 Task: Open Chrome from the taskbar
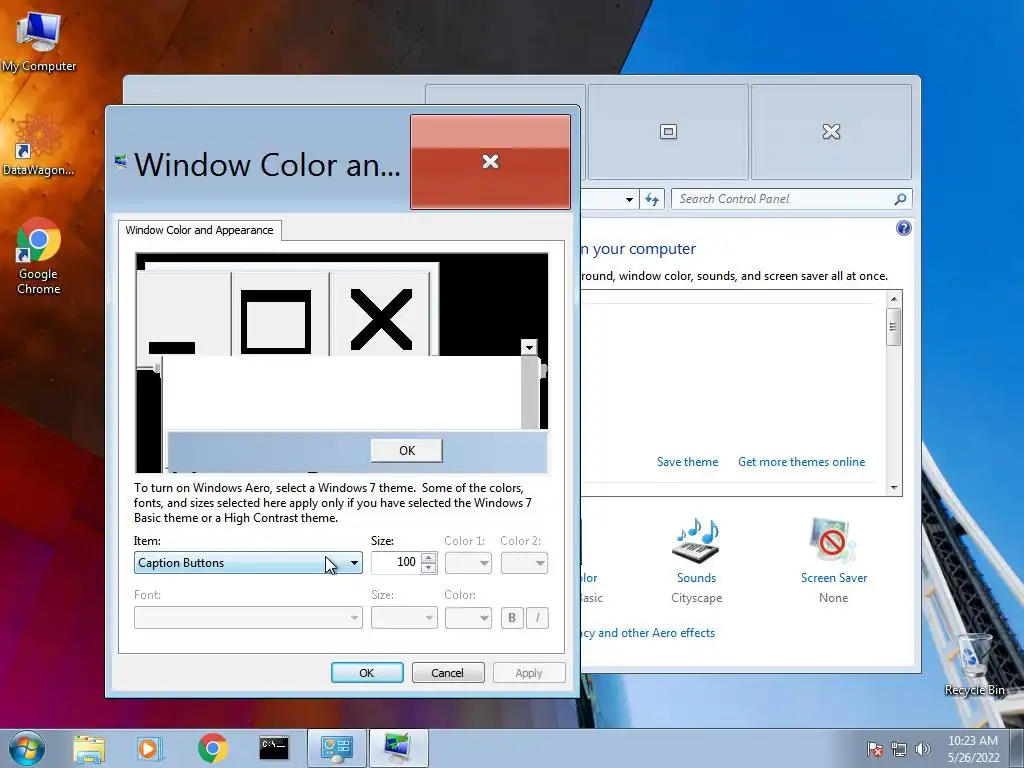[x=212, y=748]
